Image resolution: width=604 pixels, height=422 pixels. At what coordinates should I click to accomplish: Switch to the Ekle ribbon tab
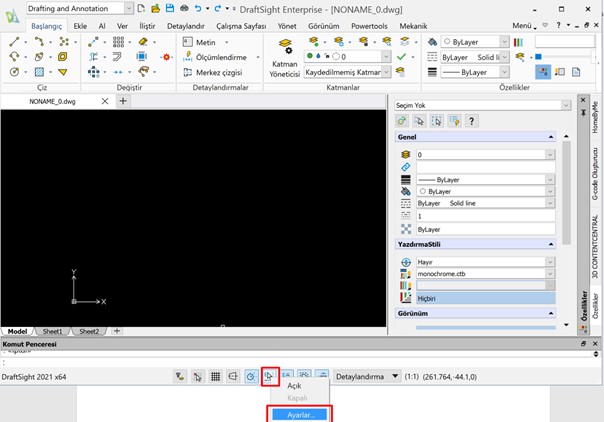pyautogui.click(x=79, y=26)
